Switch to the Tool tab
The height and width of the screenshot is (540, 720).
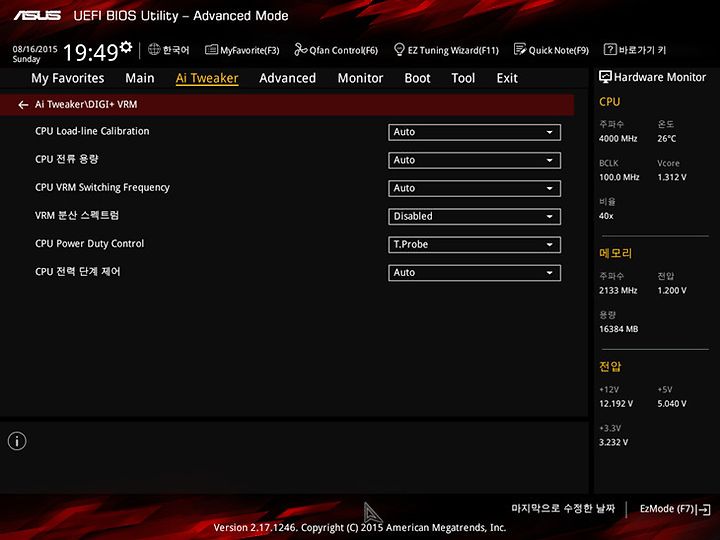[x=463, y=78]
